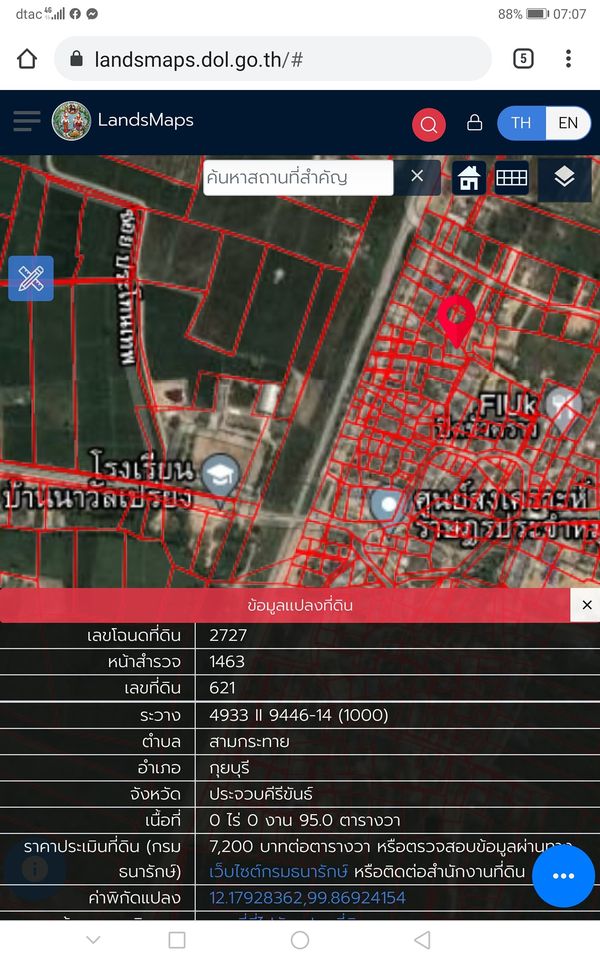Click the school marker near โรงเรียนบ้านนาวัลเปรียง
The height and width of the screenshot is (960, 600).
pos(220,477)
